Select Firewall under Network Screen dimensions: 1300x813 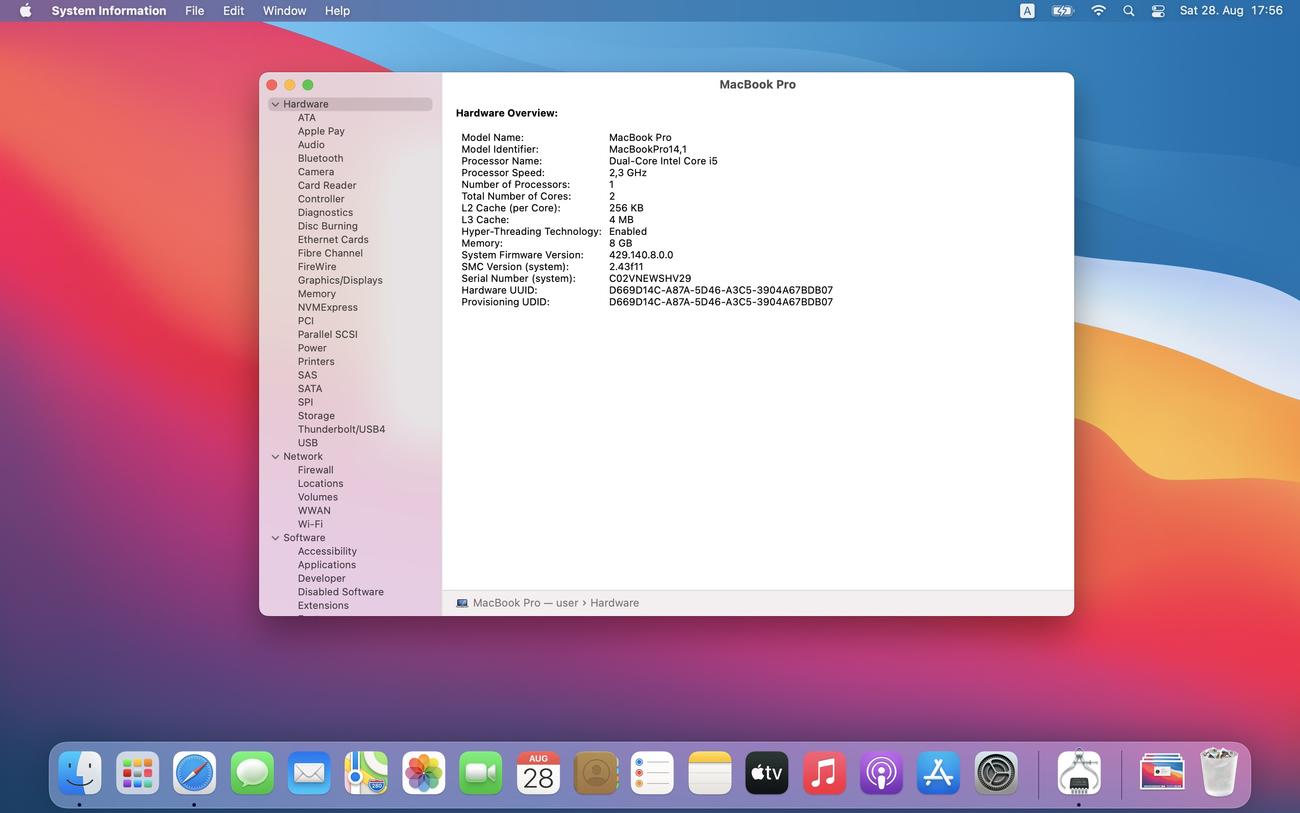point(315,470)
